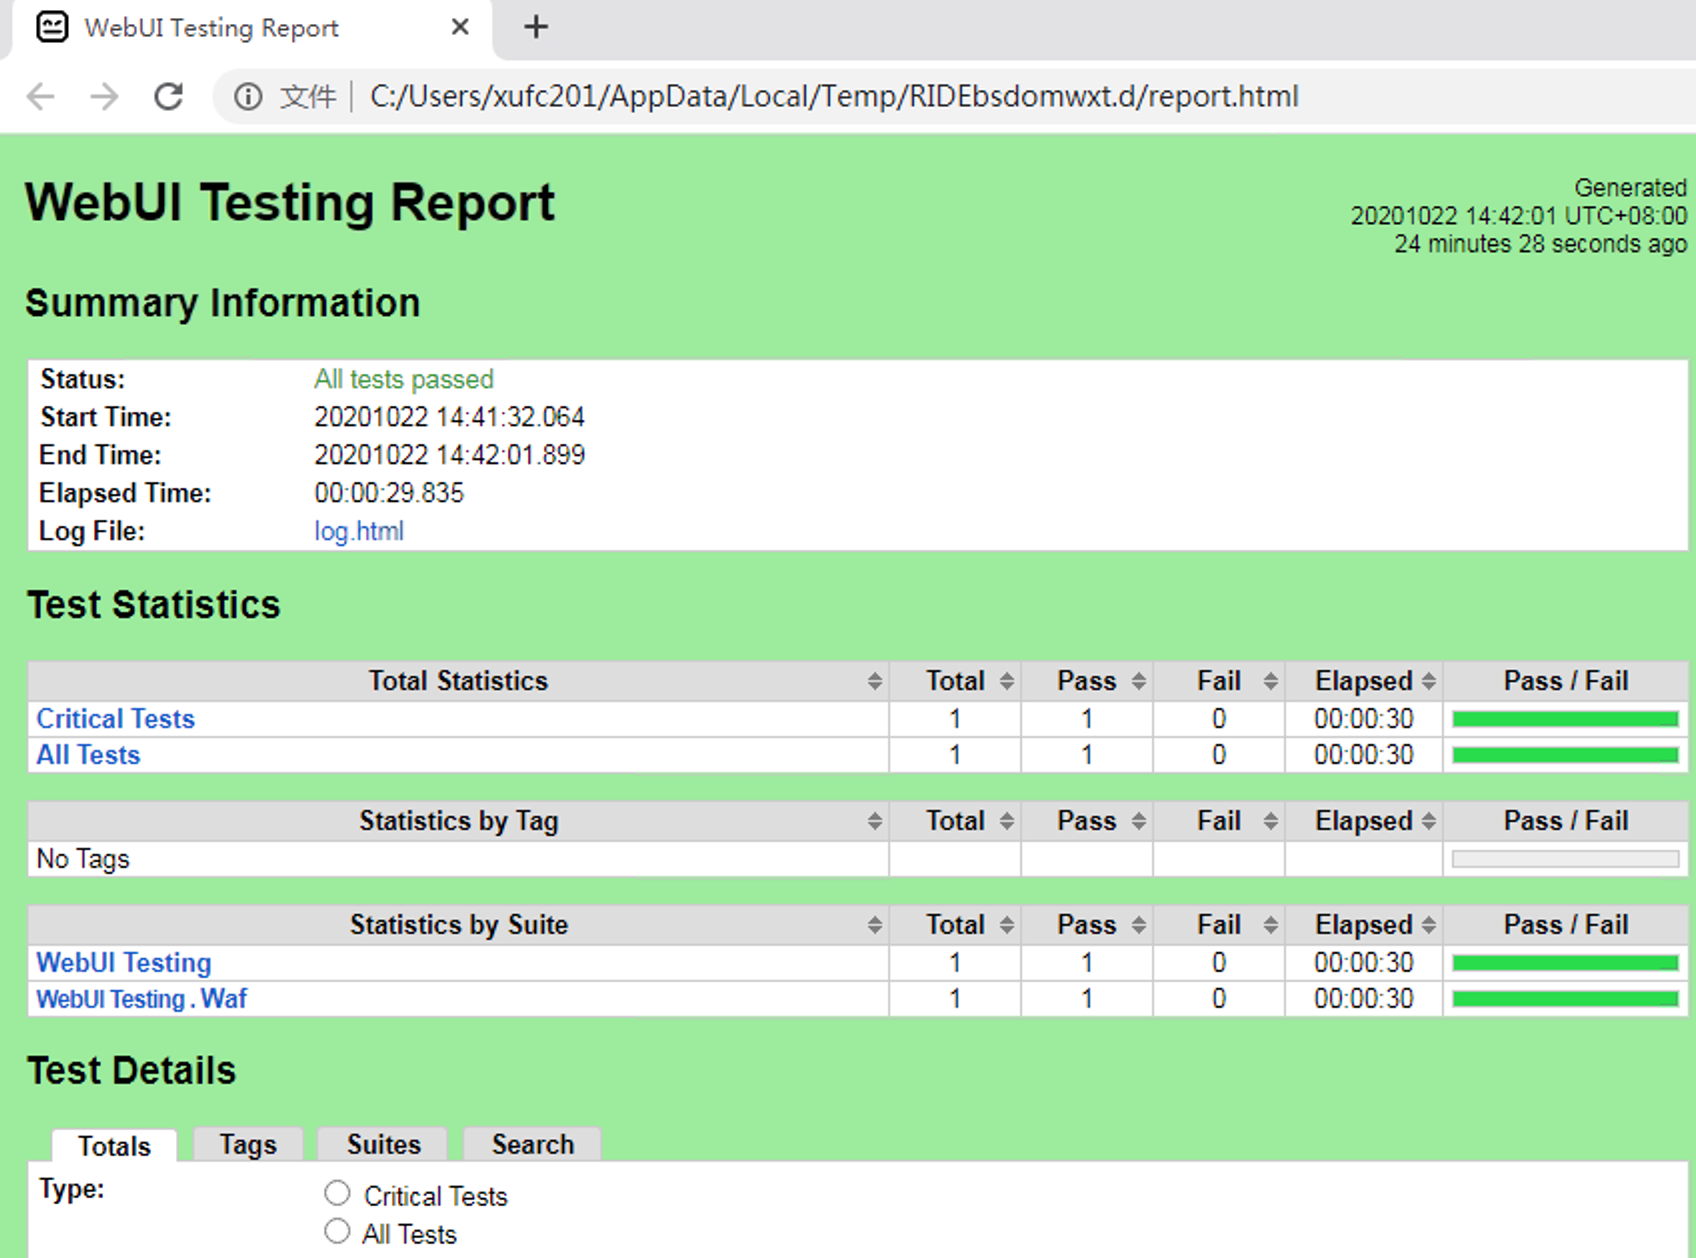The image size is (1696, 1258).
Task: Sort Total Statistics table by Elapsed column
Action: (1429, 681)
